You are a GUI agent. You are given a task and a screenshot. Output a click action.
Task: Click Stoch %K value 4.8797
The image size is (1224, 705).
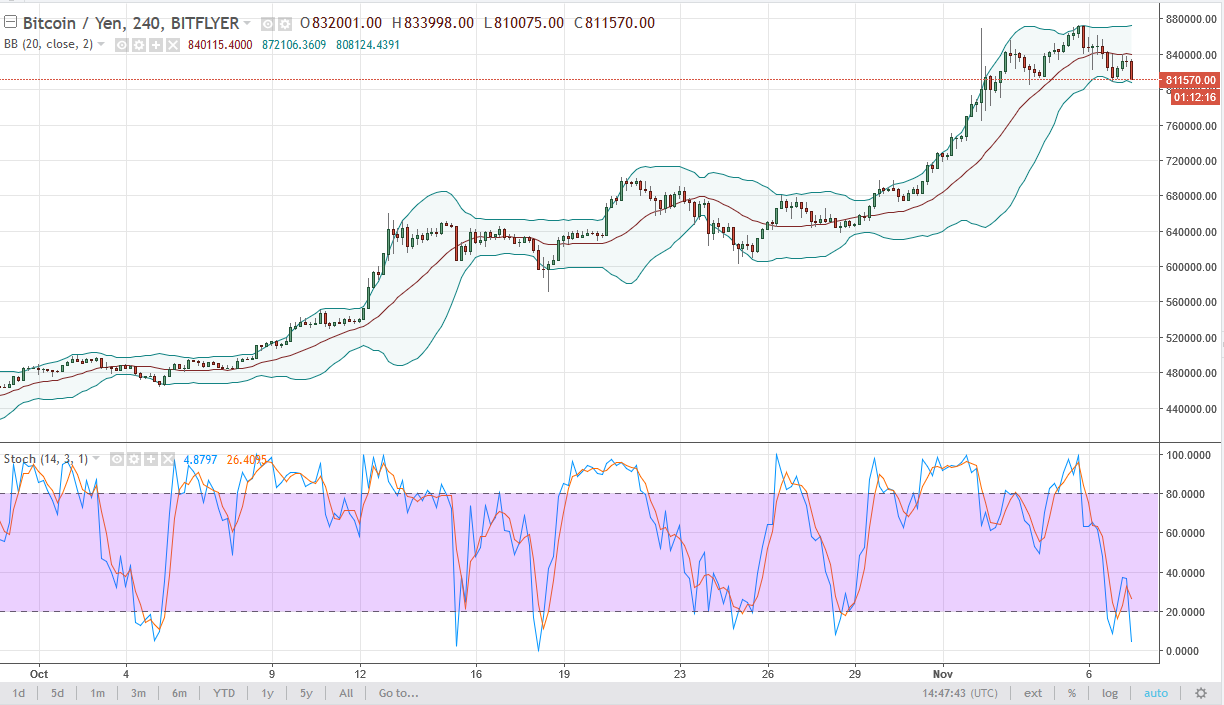[198, 460]
